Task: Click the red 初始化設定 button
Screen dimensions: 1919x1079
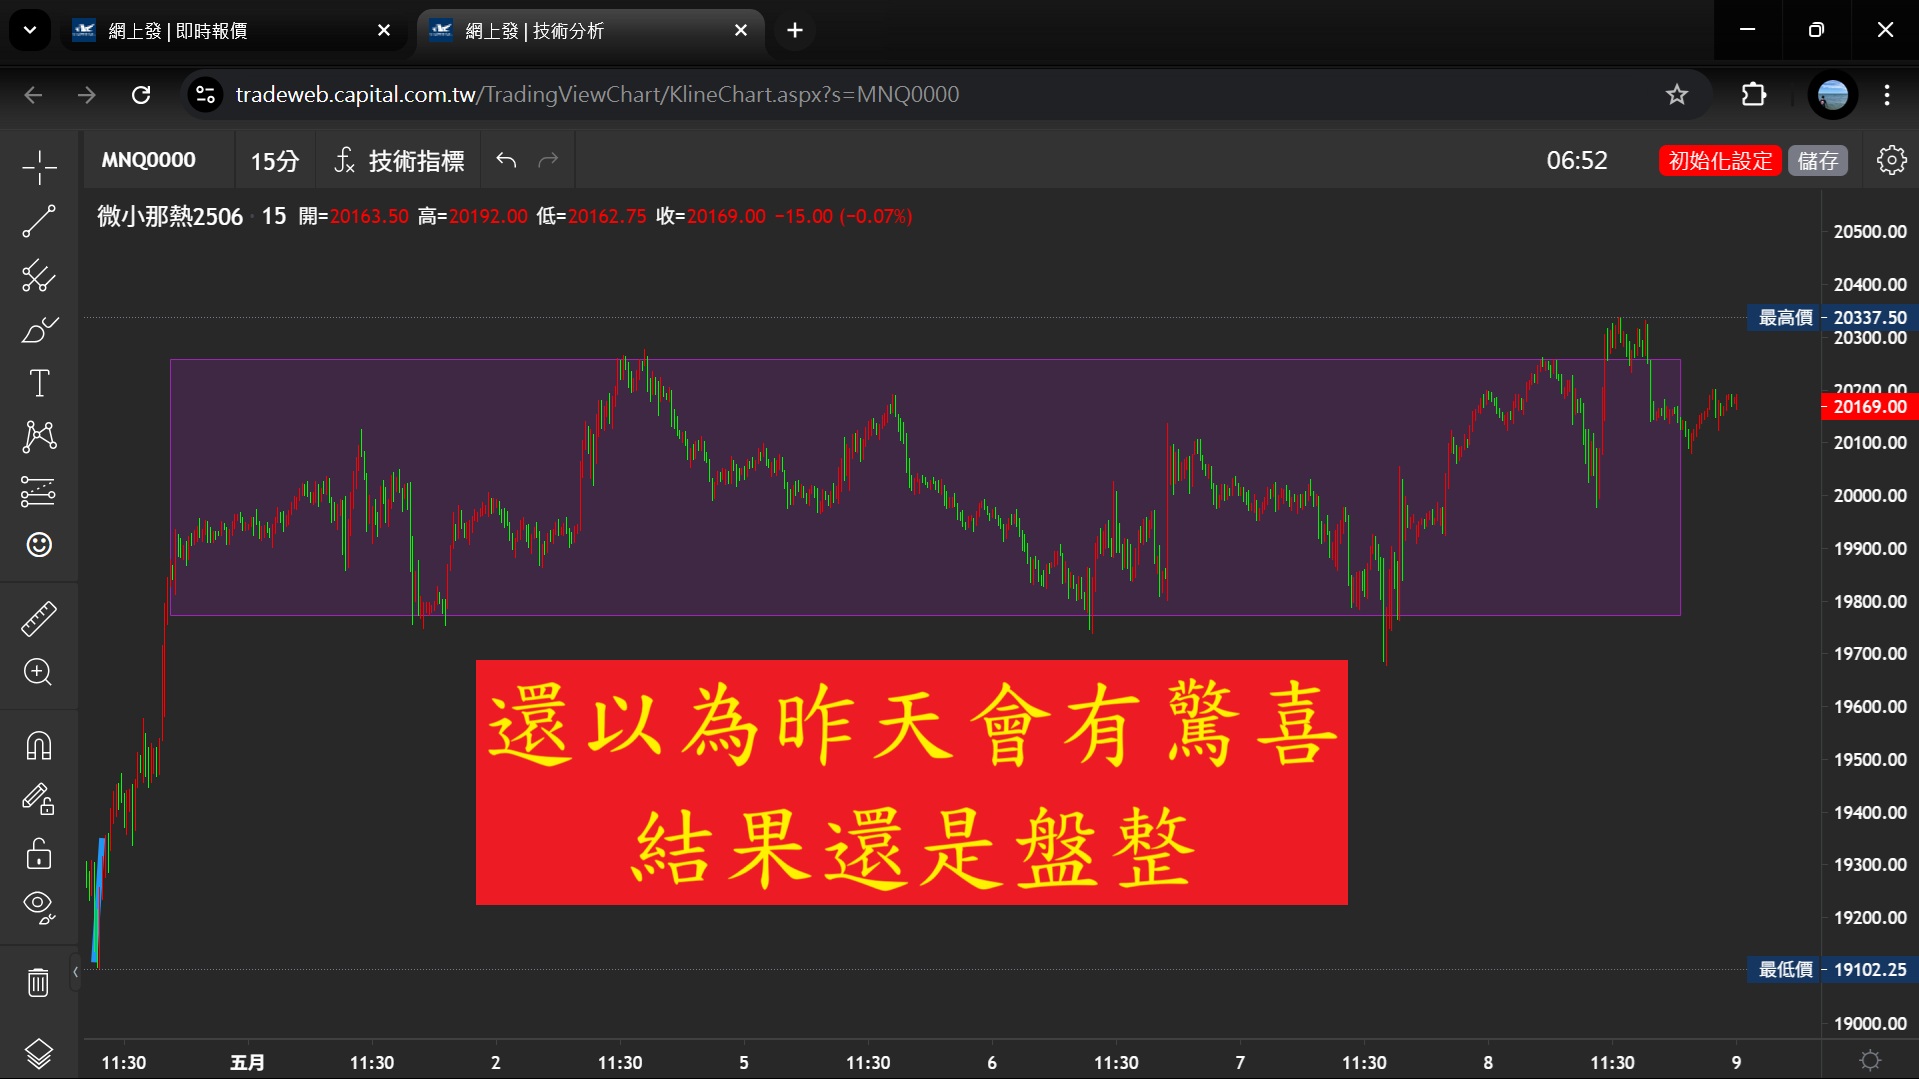Action: tap(1720, 161)
